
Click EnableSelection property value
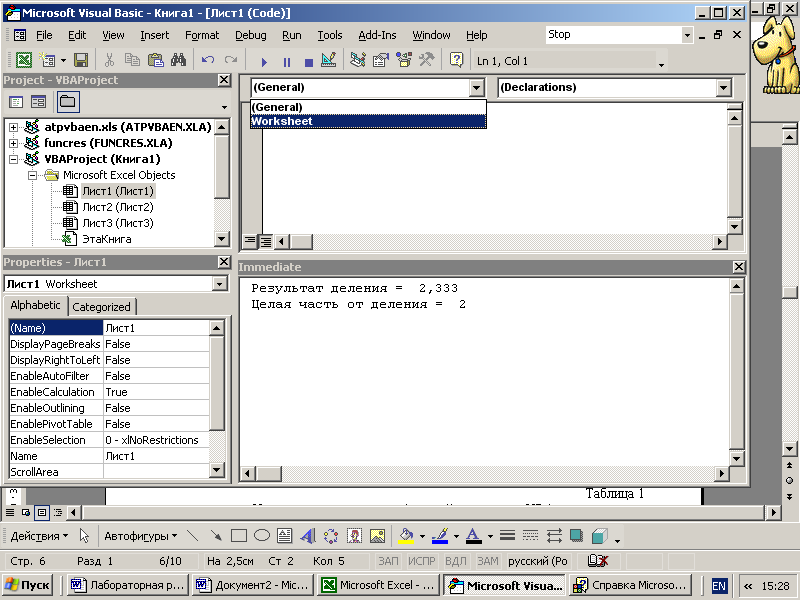click(x=156, y=440)
